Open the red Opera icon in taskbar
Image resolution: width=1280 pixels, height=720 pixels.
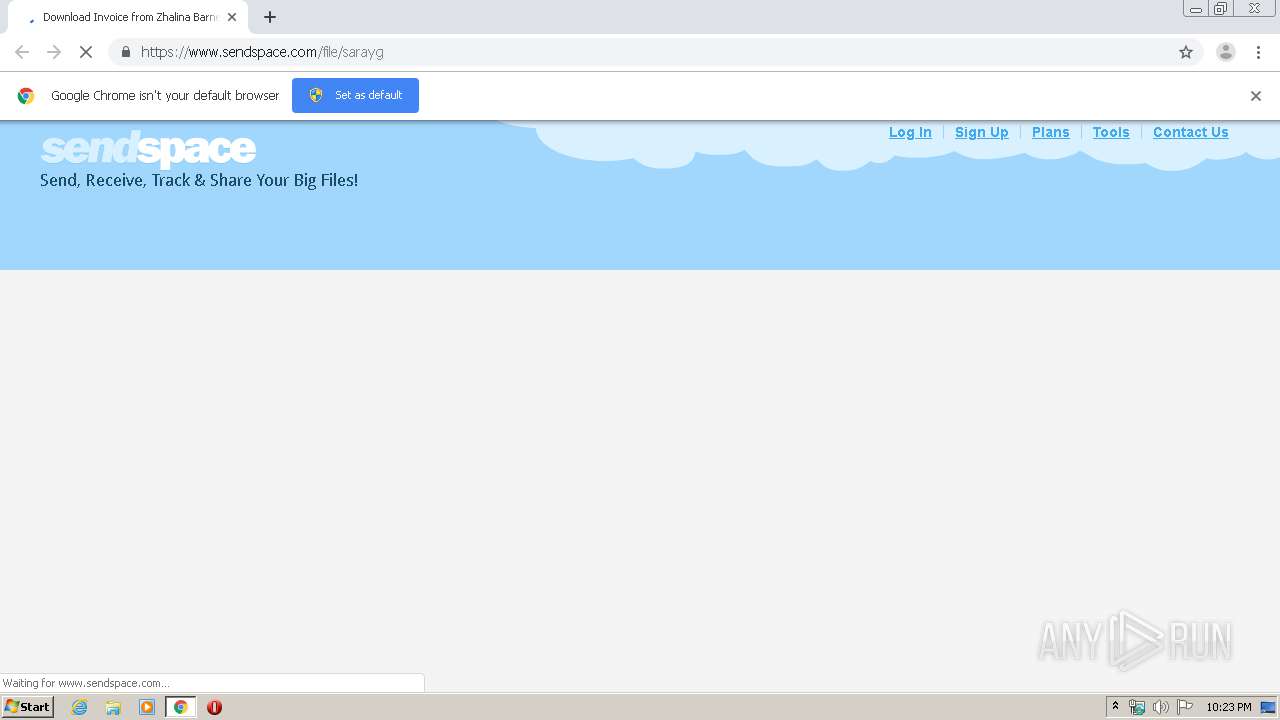214,707
